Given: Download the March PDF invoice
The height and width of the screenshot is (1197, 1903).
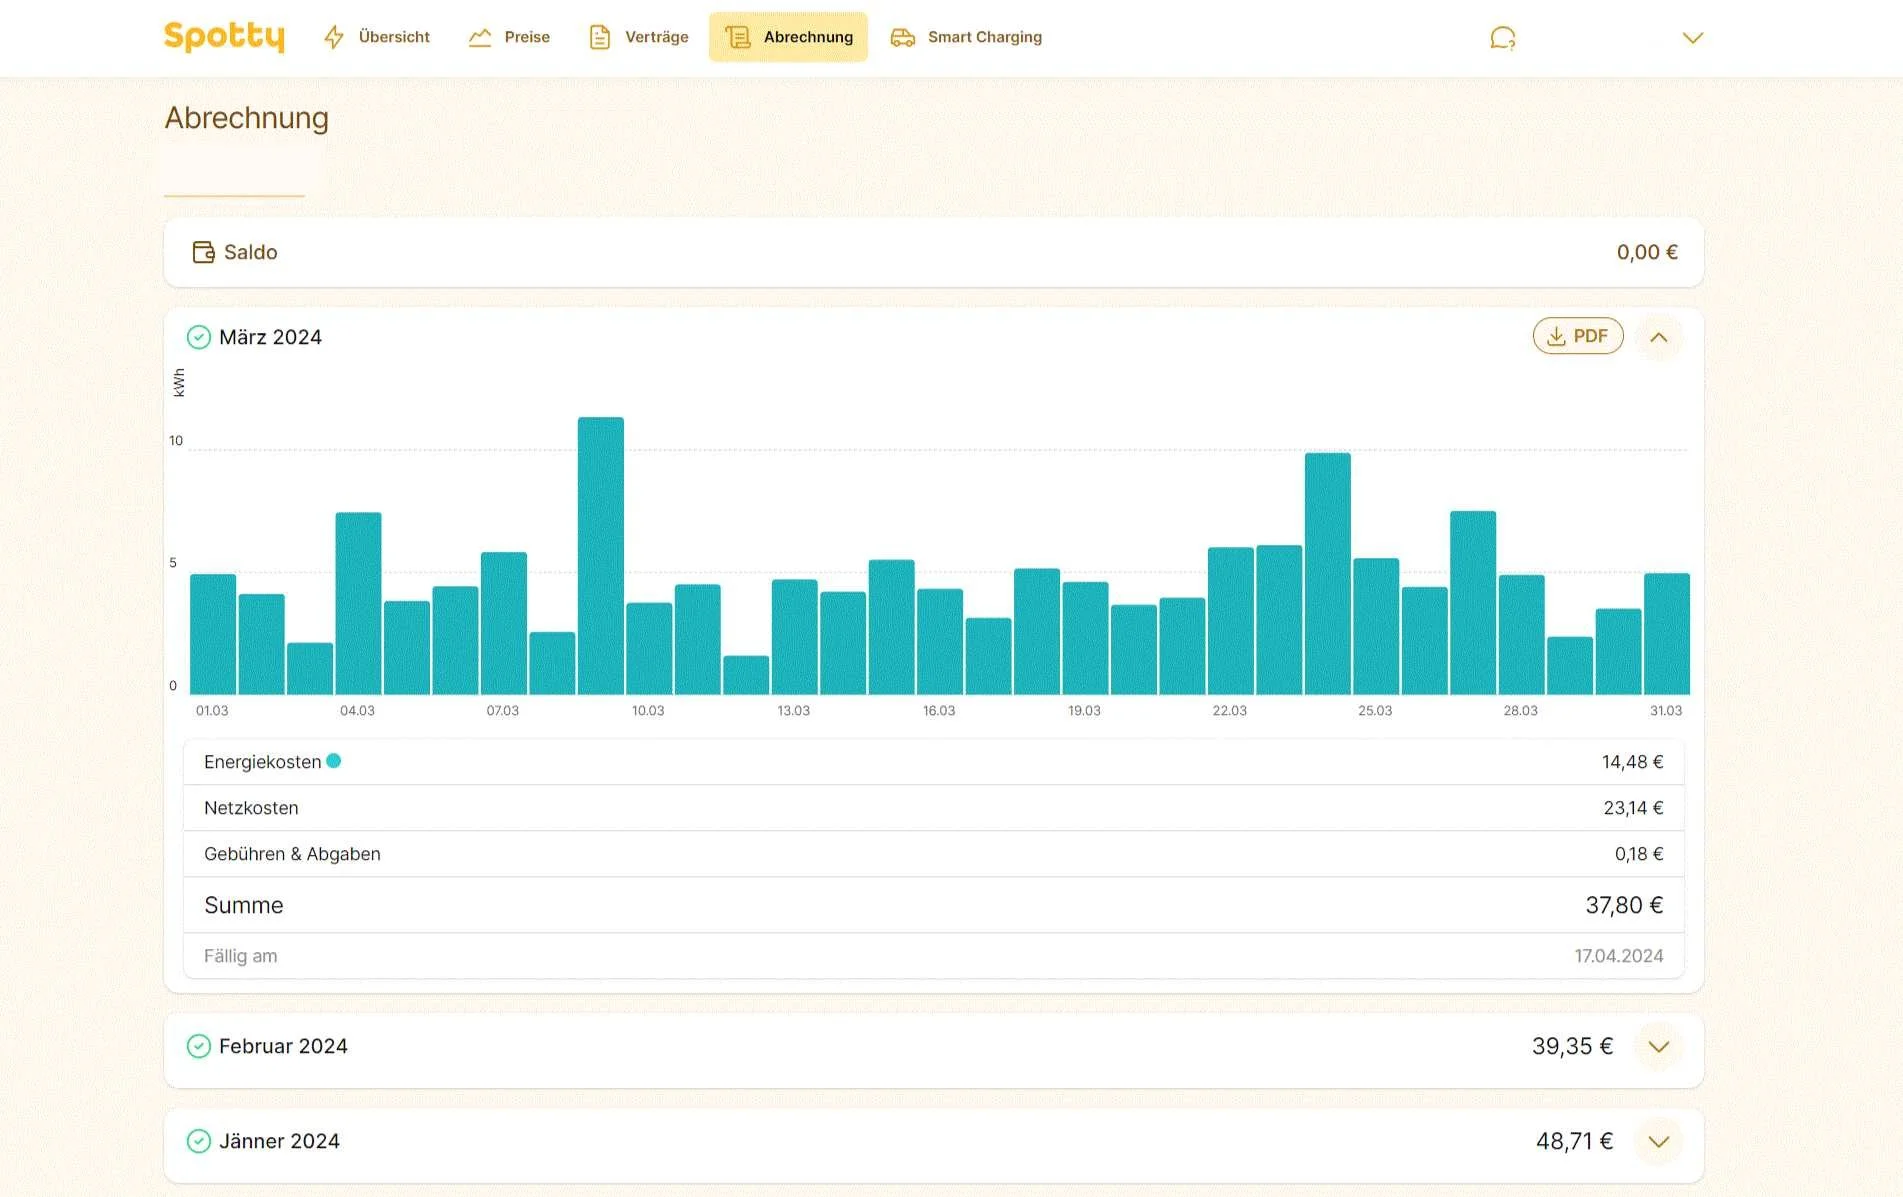Looking at the screenshot, I should (x=1578, y=336).
